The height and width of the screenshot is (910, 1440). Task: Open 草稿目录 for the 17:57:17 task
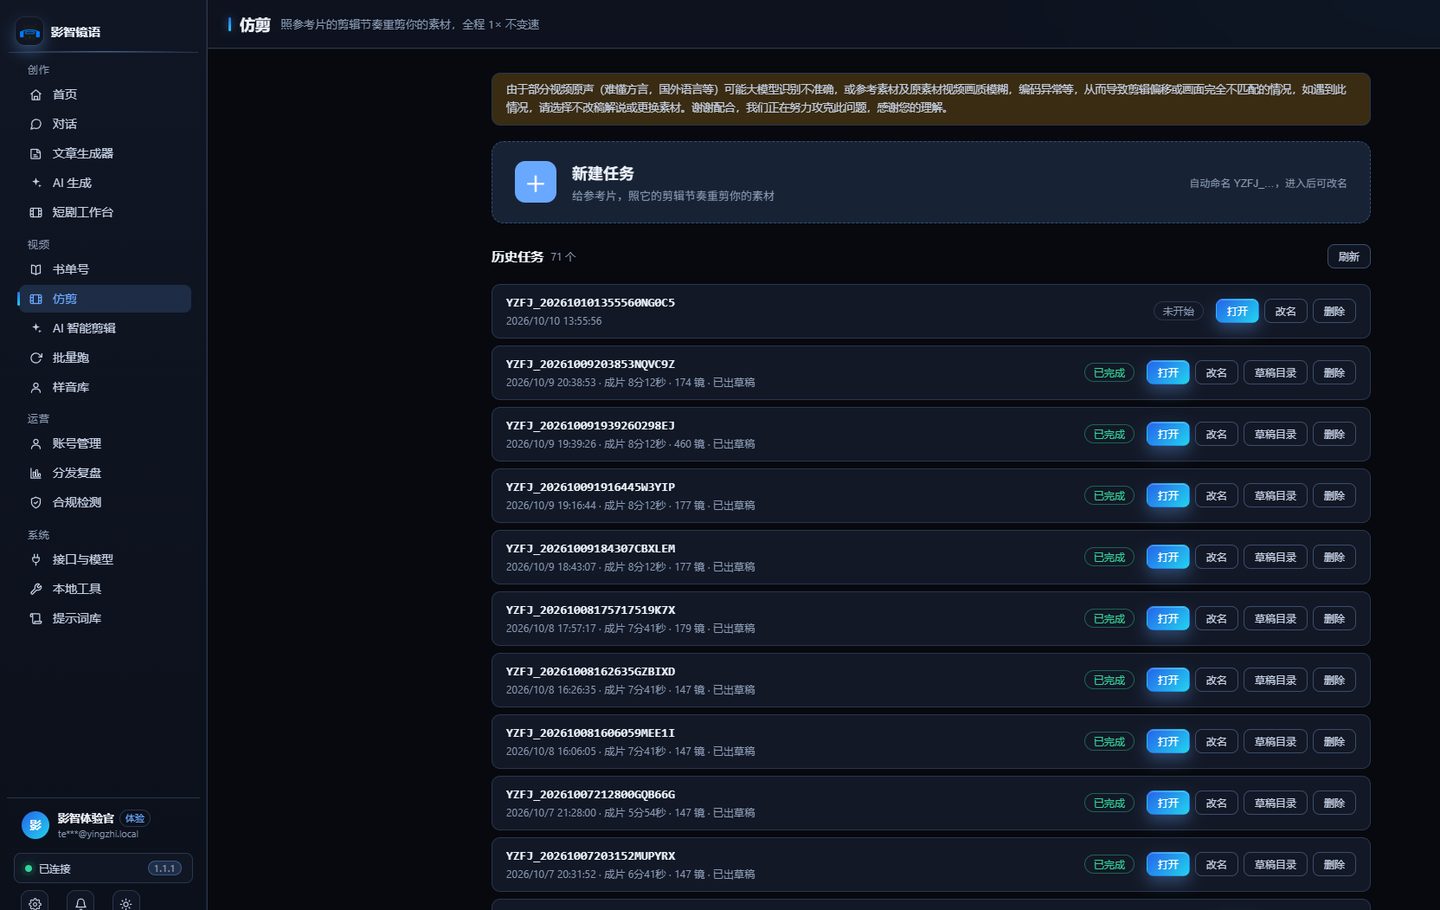click(x=1275, y=619)
